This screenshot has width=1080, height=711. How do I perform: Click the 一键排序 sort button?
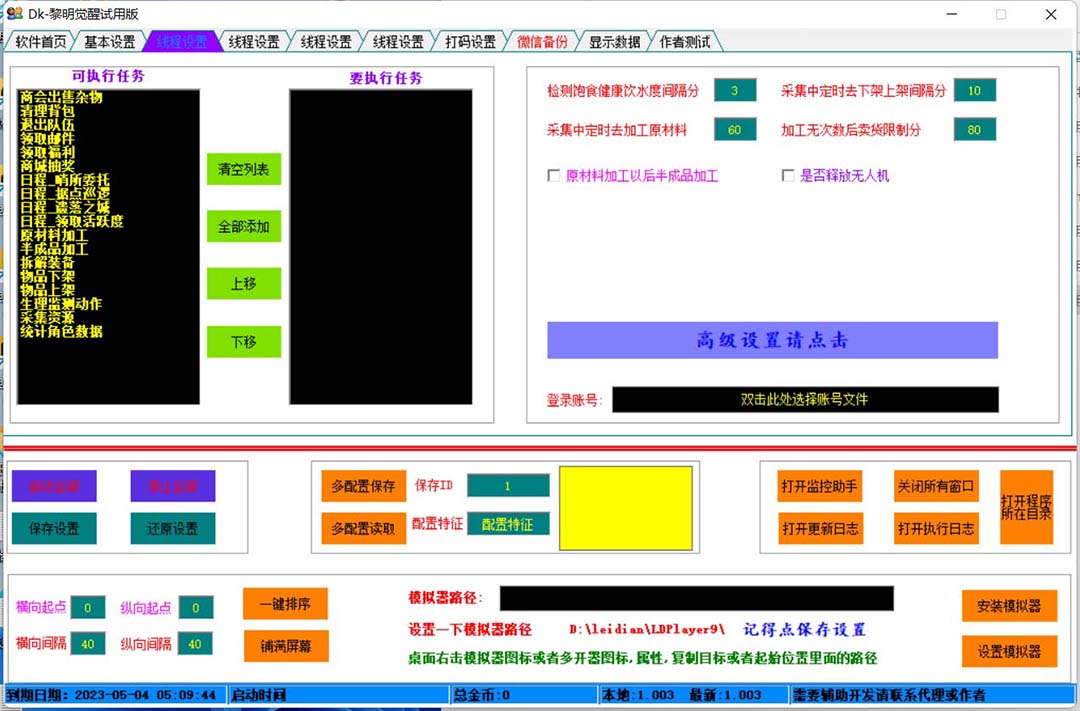(x=285, y=604)
